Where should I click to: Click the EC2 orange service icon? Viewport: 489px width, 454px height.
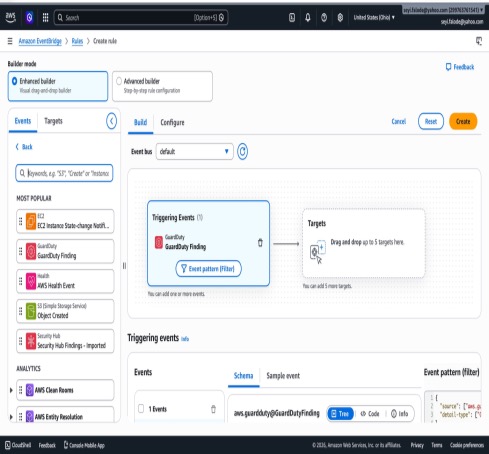click(x=31, y=221)
